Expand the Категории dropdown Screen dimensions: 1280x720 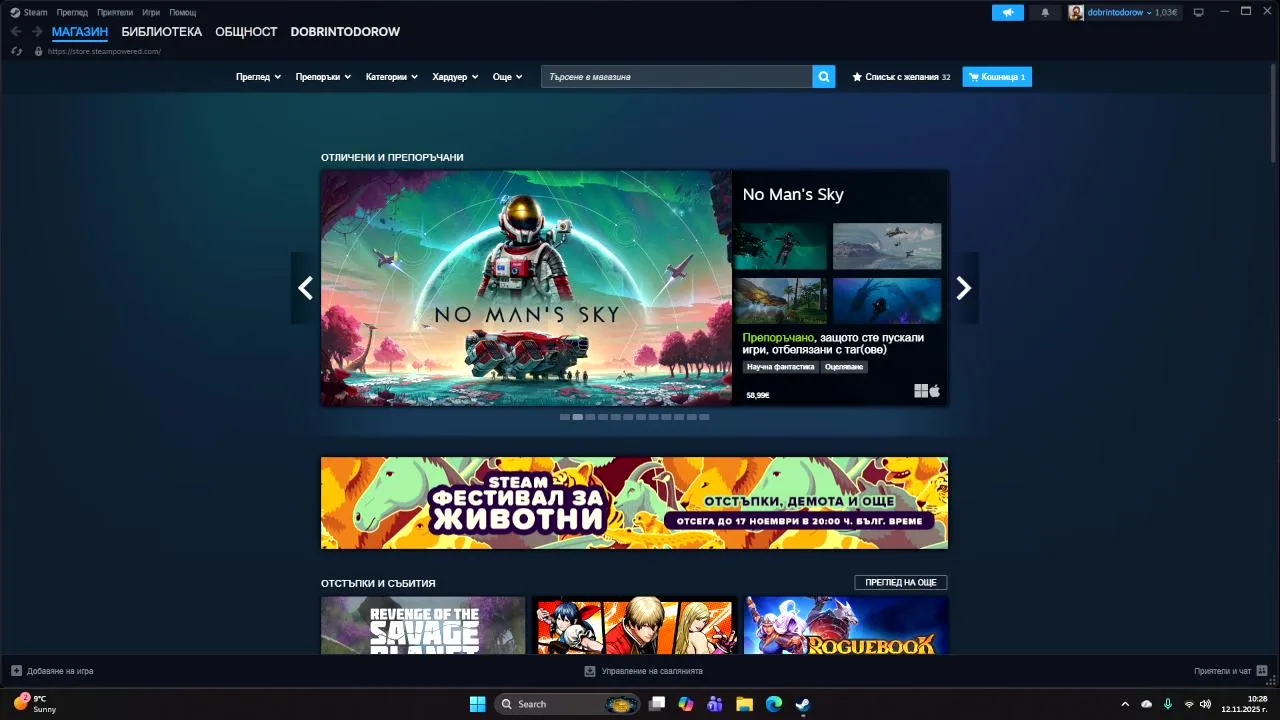coord(391,77)
